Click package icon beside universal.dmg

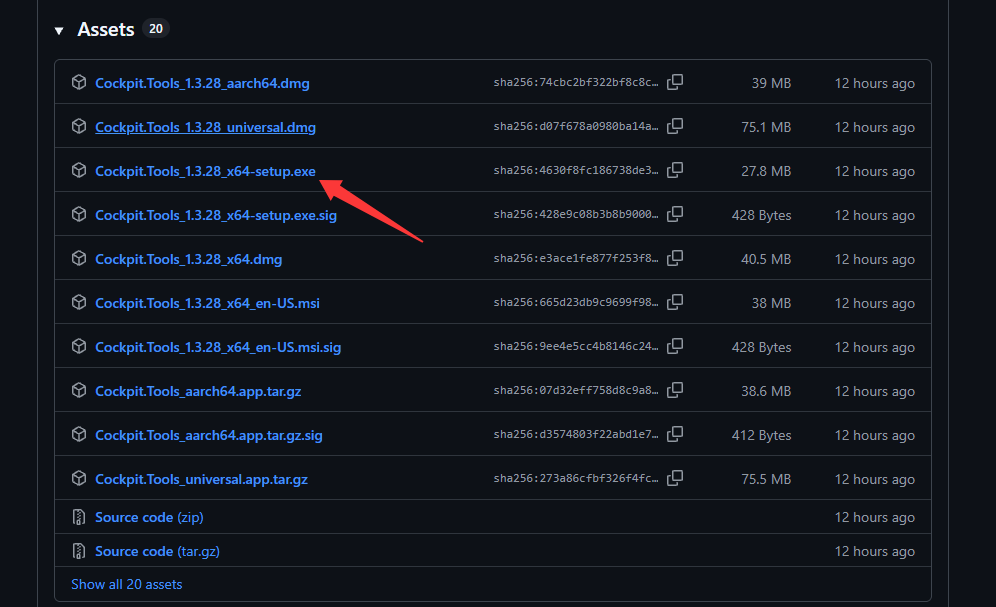79,126
